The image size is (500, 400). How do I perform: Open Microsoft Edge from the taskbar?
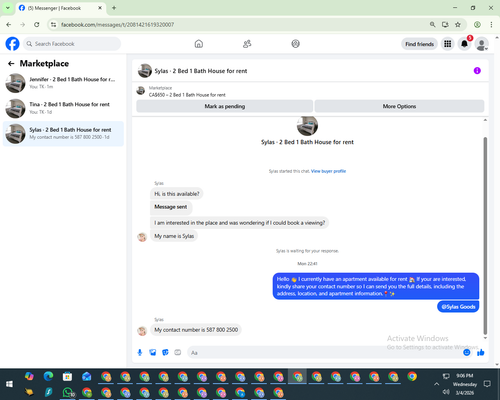click(x=48, y=376)
